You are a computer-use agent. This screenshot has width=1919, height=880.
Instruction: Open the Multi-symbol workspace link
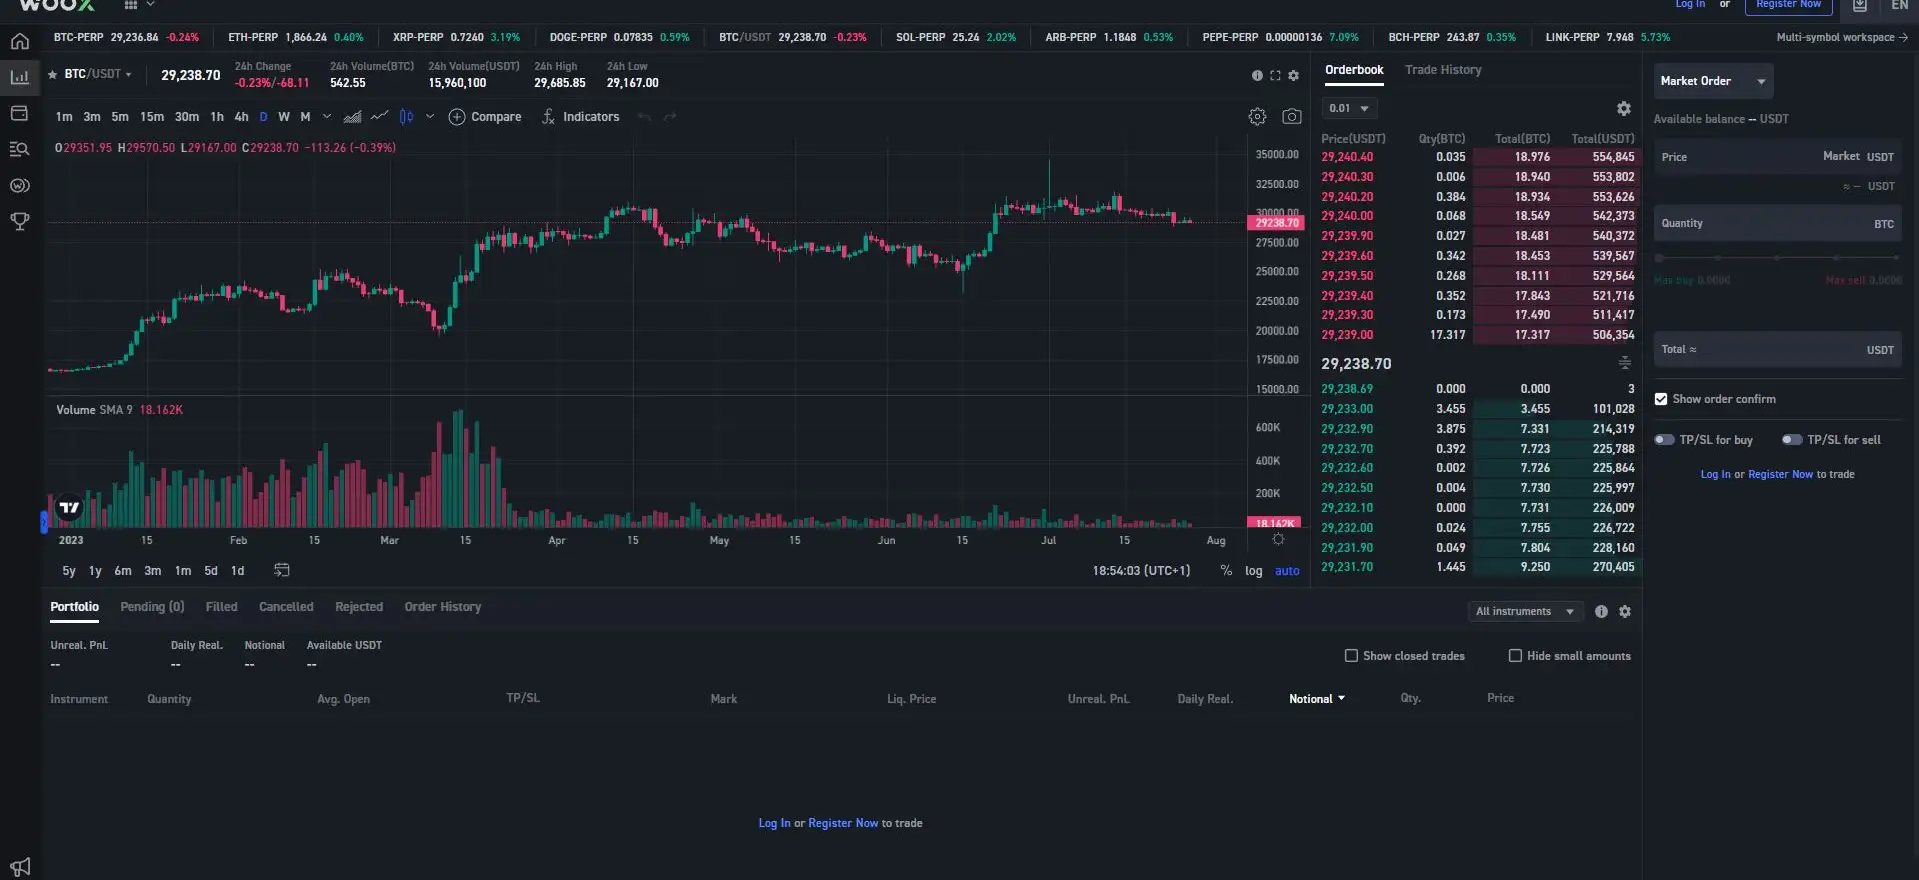pos(1841,37)
